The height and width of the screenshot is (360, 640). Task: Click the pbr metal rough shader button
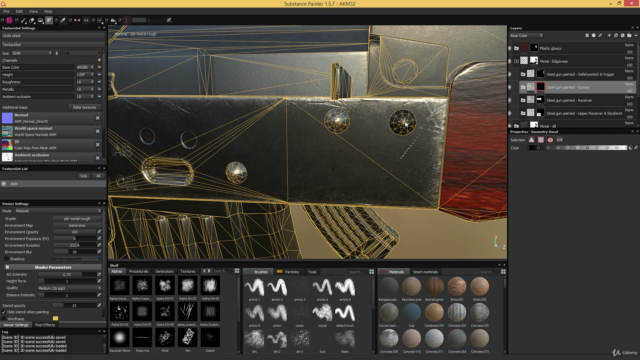77,219
